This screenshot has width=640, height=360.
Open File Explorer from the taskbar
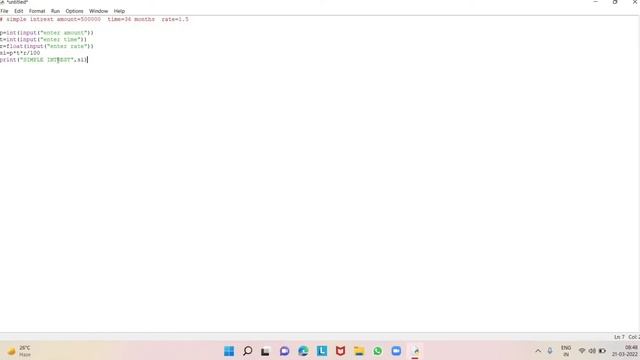click(x=359, y=351)
